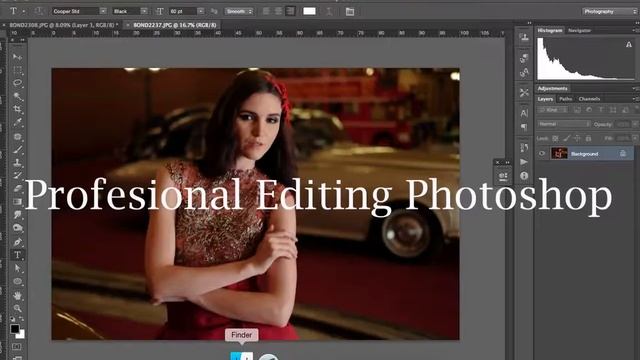Click the layer Opacity value field
The width and height of the screenshot is (640, 360).
[623, 124]
